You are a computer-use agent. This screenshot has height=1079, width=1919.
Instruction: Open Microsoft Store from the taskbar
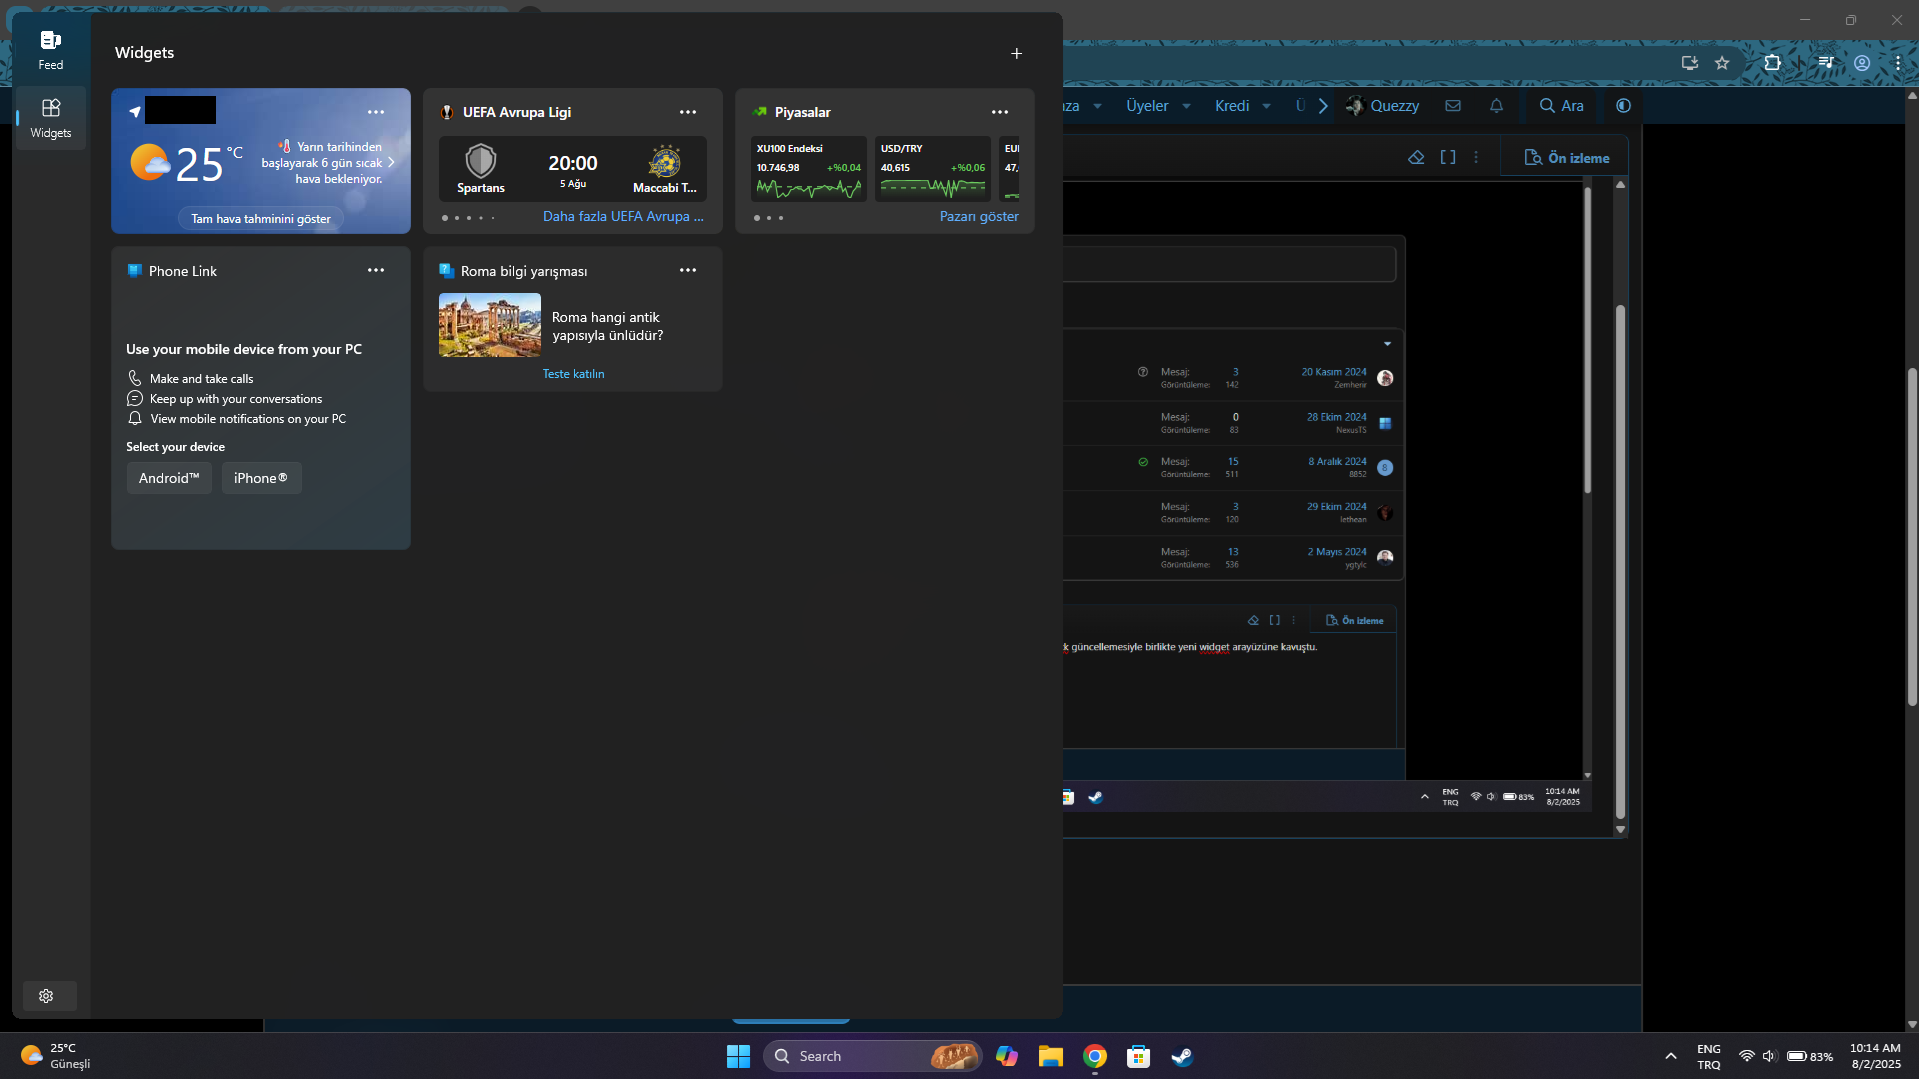tap(1138, 1056)
